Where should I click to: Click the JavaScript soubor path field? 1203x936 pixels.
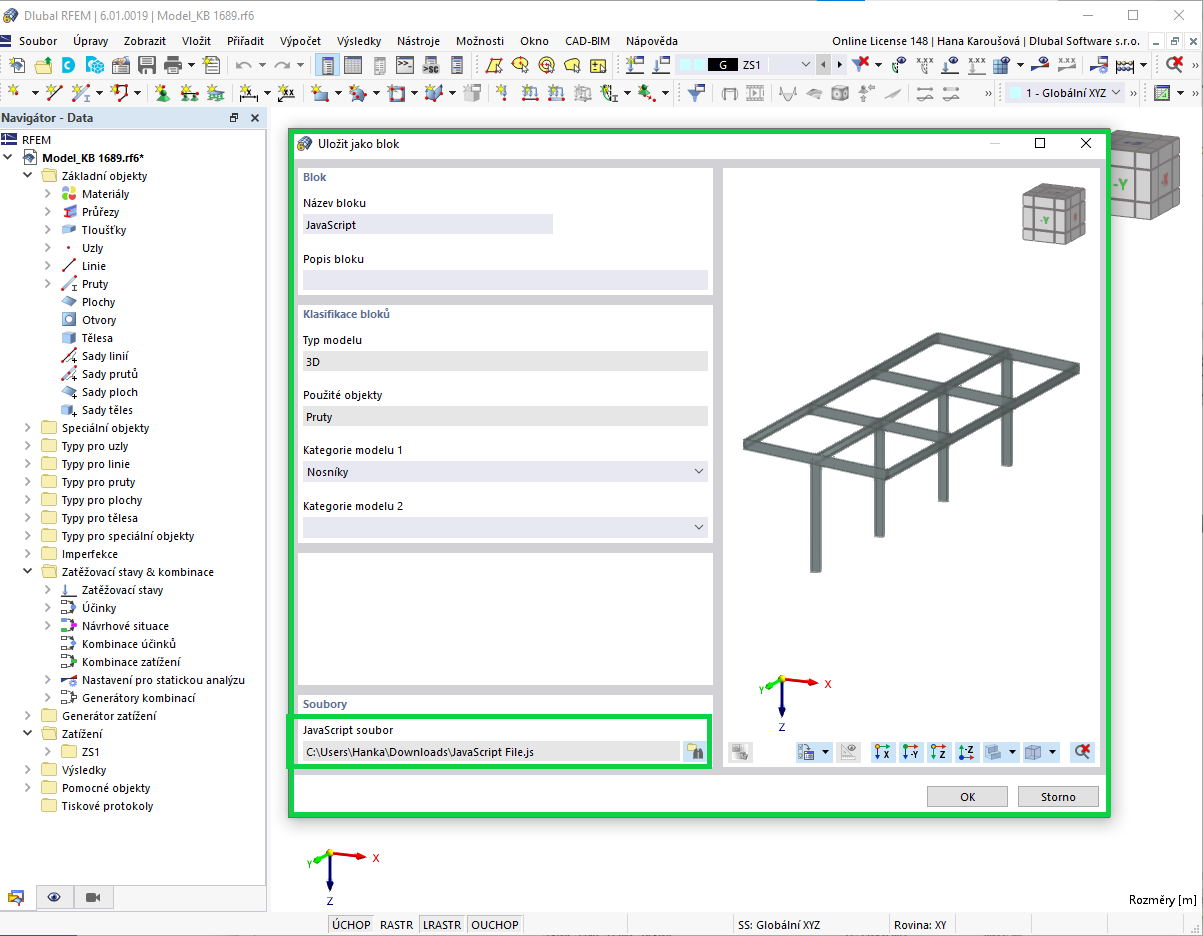[x=491, y=752]
